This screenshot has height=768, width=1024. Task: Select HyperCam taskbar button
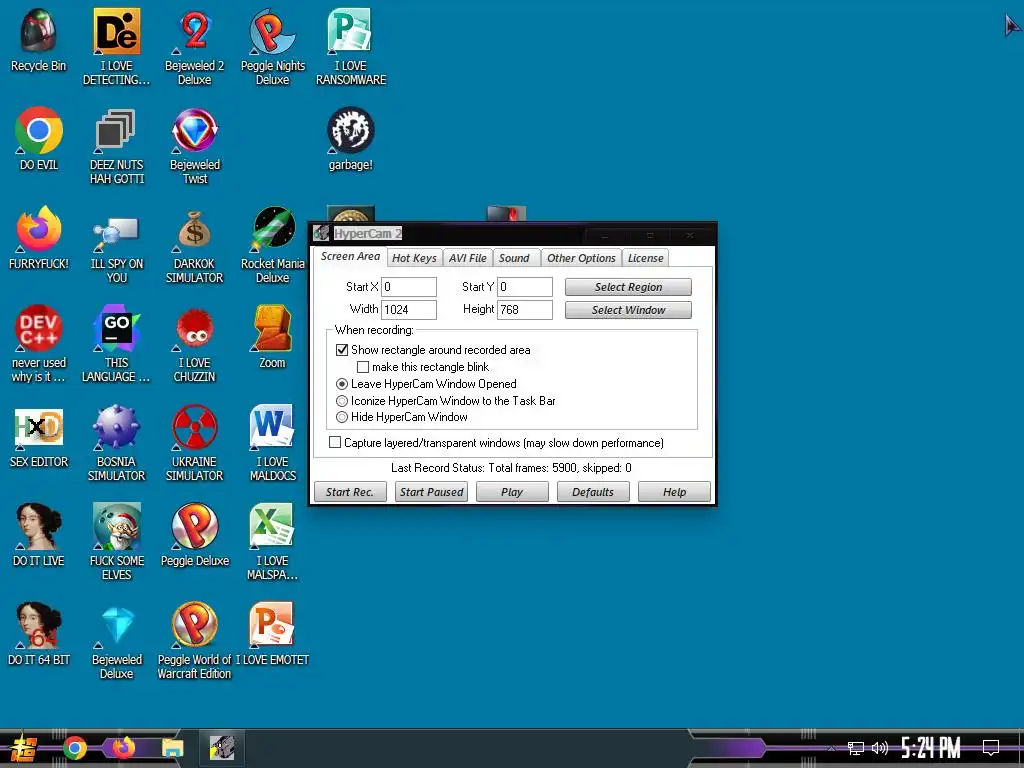(x=222, y=748)
